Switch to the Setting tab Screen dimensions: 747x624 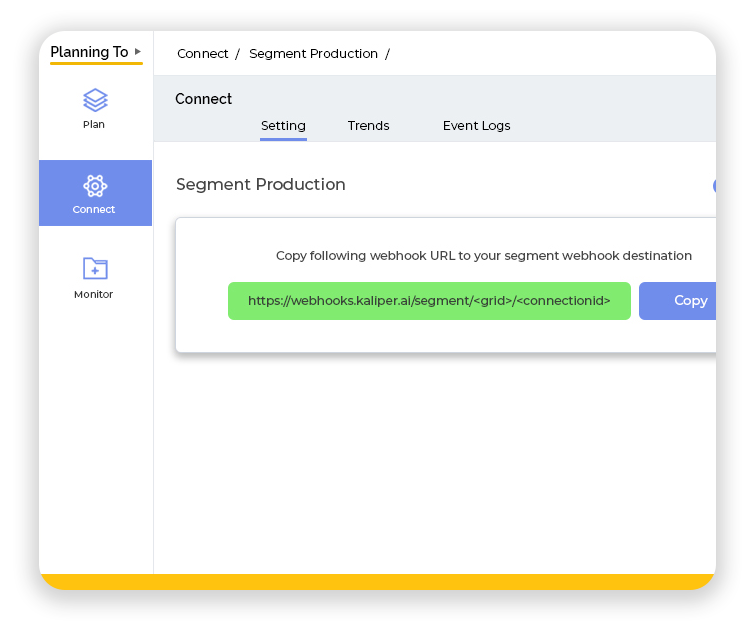point(283,126)
